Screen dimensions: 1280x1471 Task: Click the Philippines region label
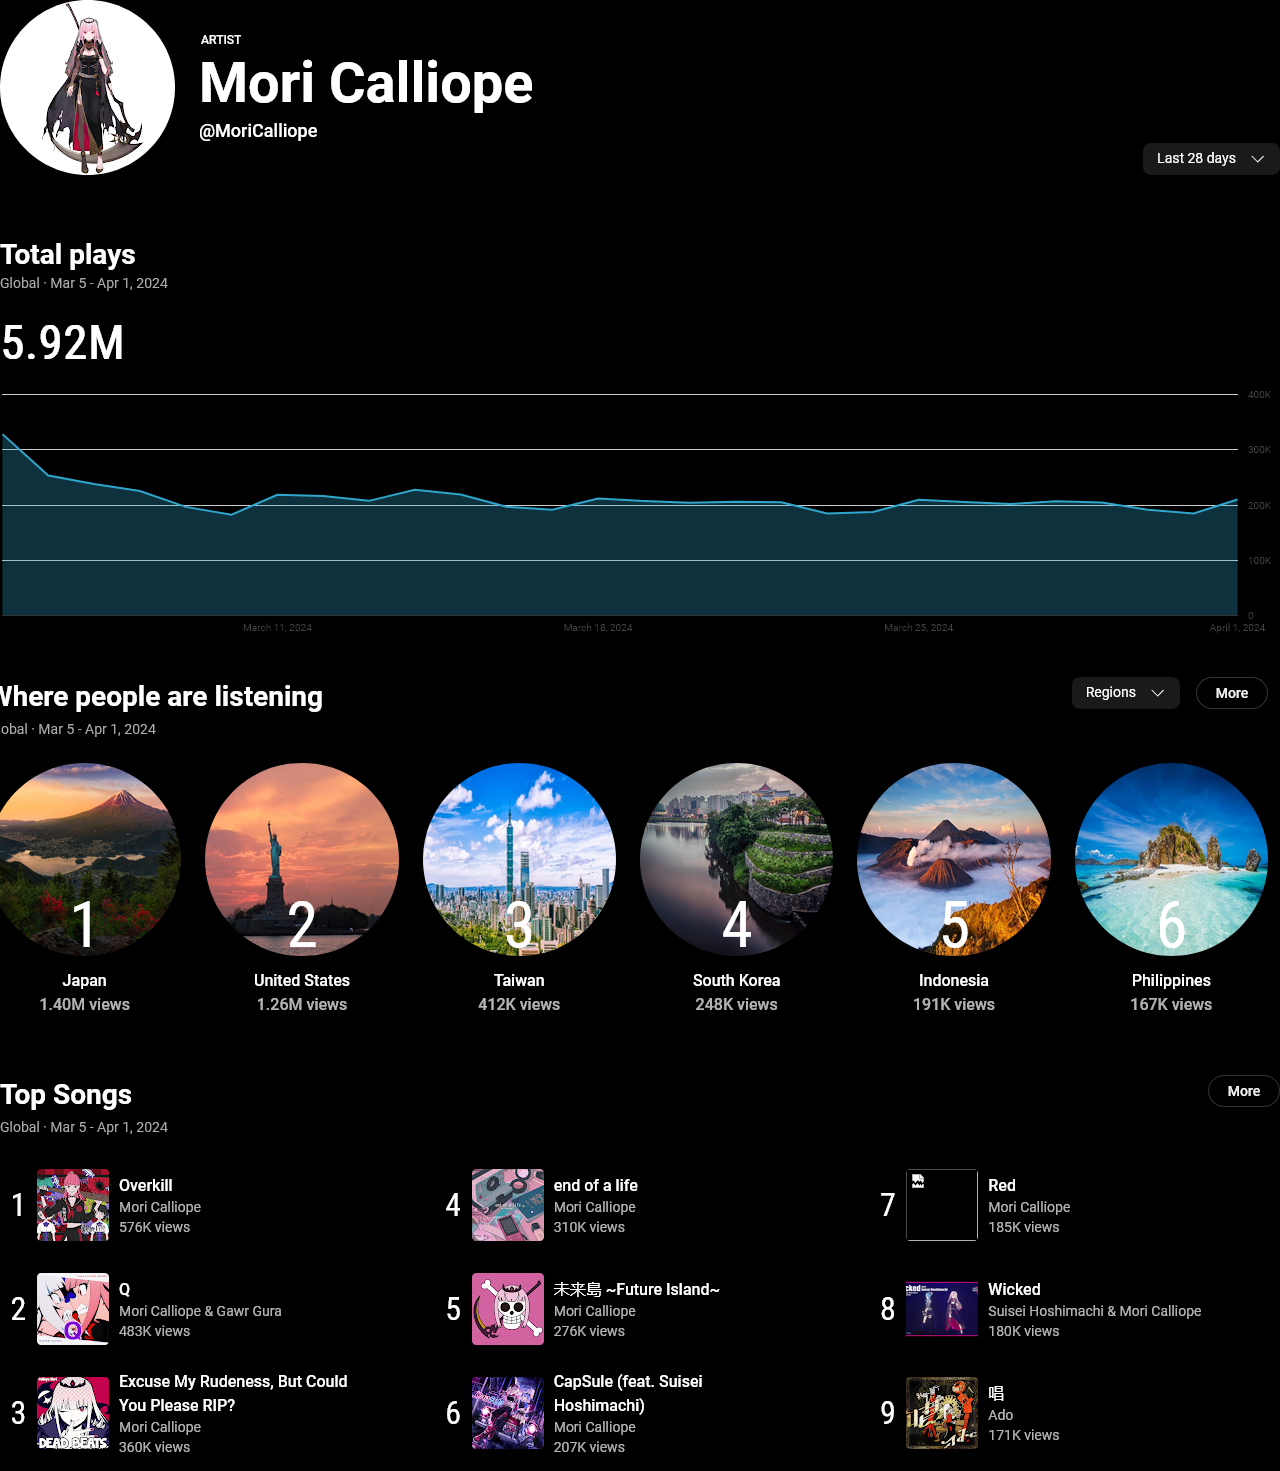click(x=1171, y=980)
